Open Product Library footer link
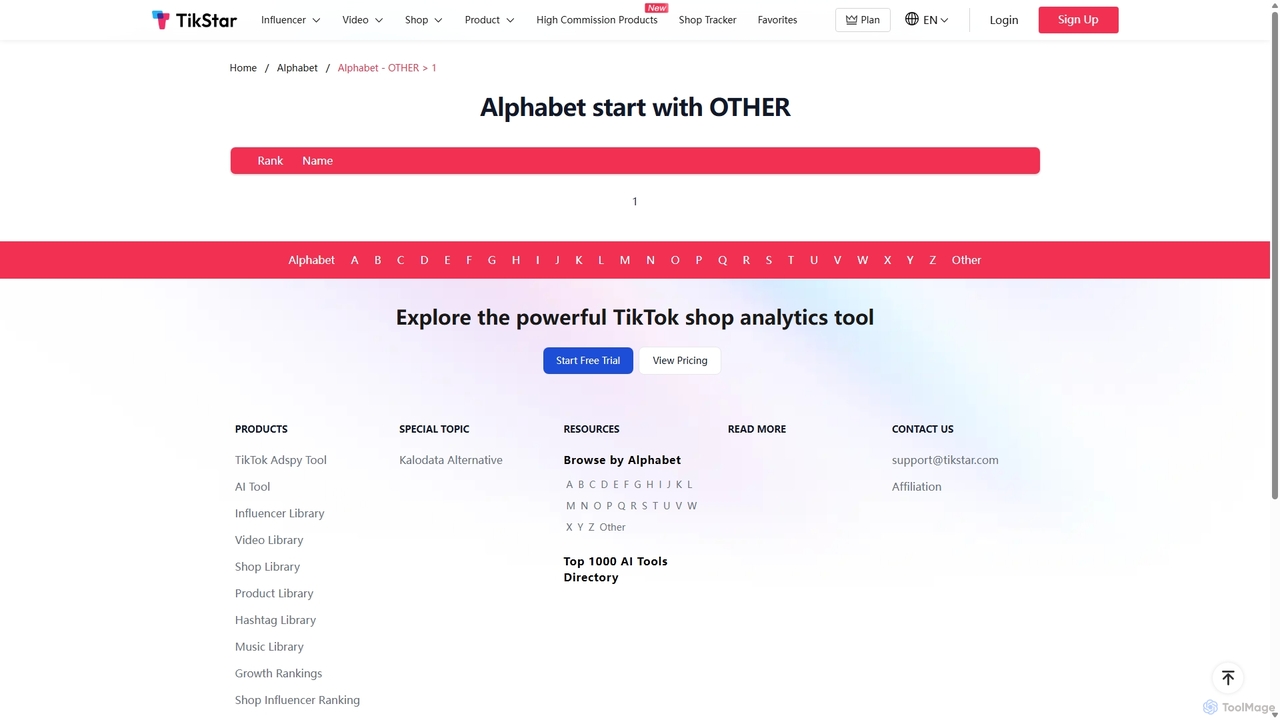This screenshot has width=1280, height=720. pos(274,593)
